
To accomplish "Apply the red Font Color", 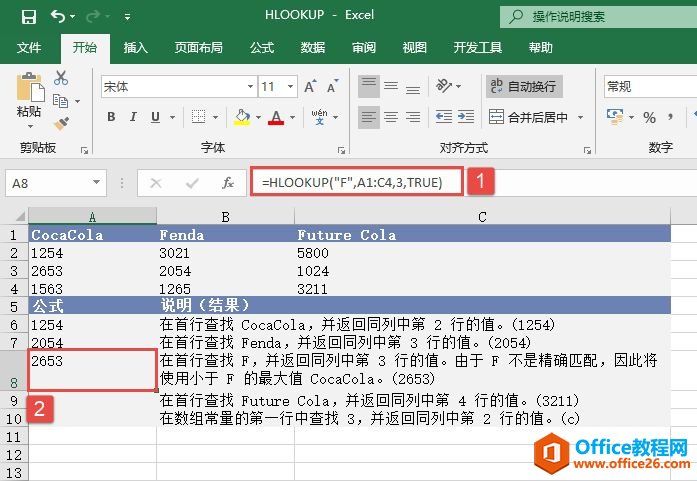I will click(x=276, y=117).
